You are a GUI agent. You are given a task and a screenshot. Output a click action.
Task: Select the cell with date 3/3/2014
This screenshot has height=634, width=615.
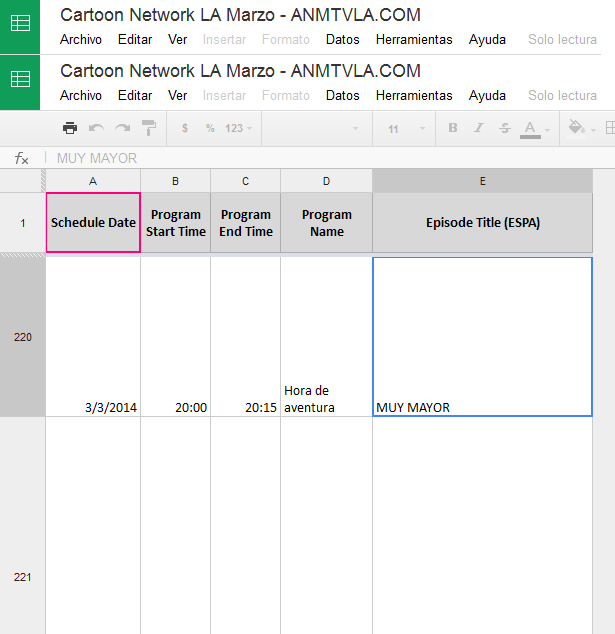point(93,337)
